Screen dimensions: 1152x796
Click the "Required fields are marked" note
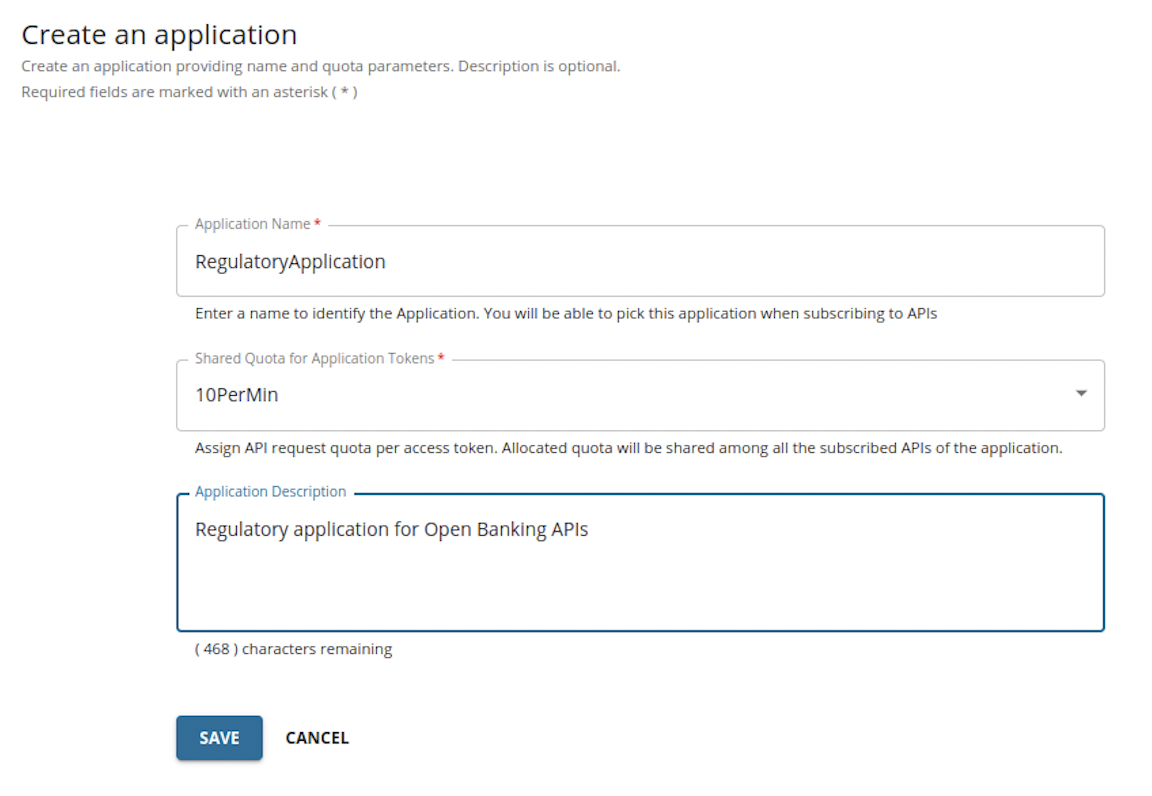coord(190,92)
